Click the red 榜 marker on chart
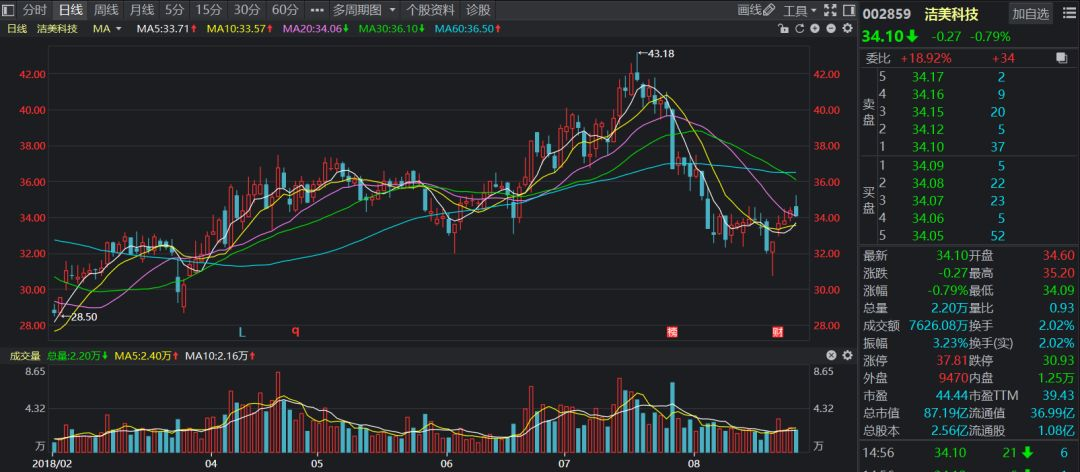This screenshot has width=1080, height=472. (672, 331)
